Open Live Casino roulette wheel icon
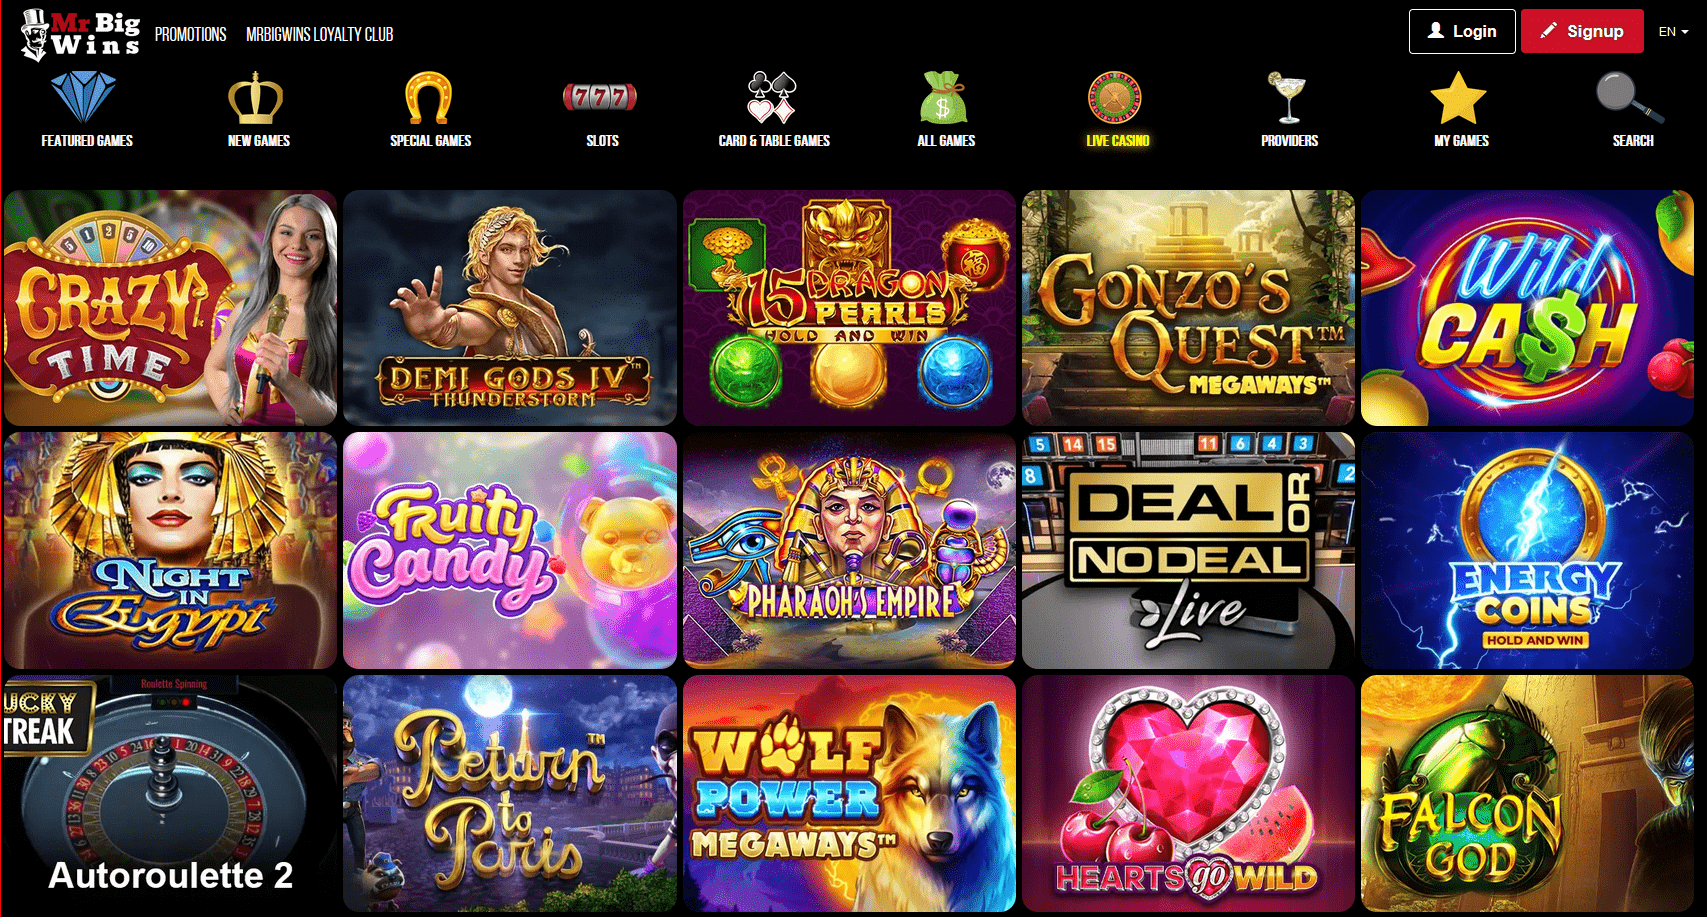This screenshot has height=917, width=1707. (1115, 98)
